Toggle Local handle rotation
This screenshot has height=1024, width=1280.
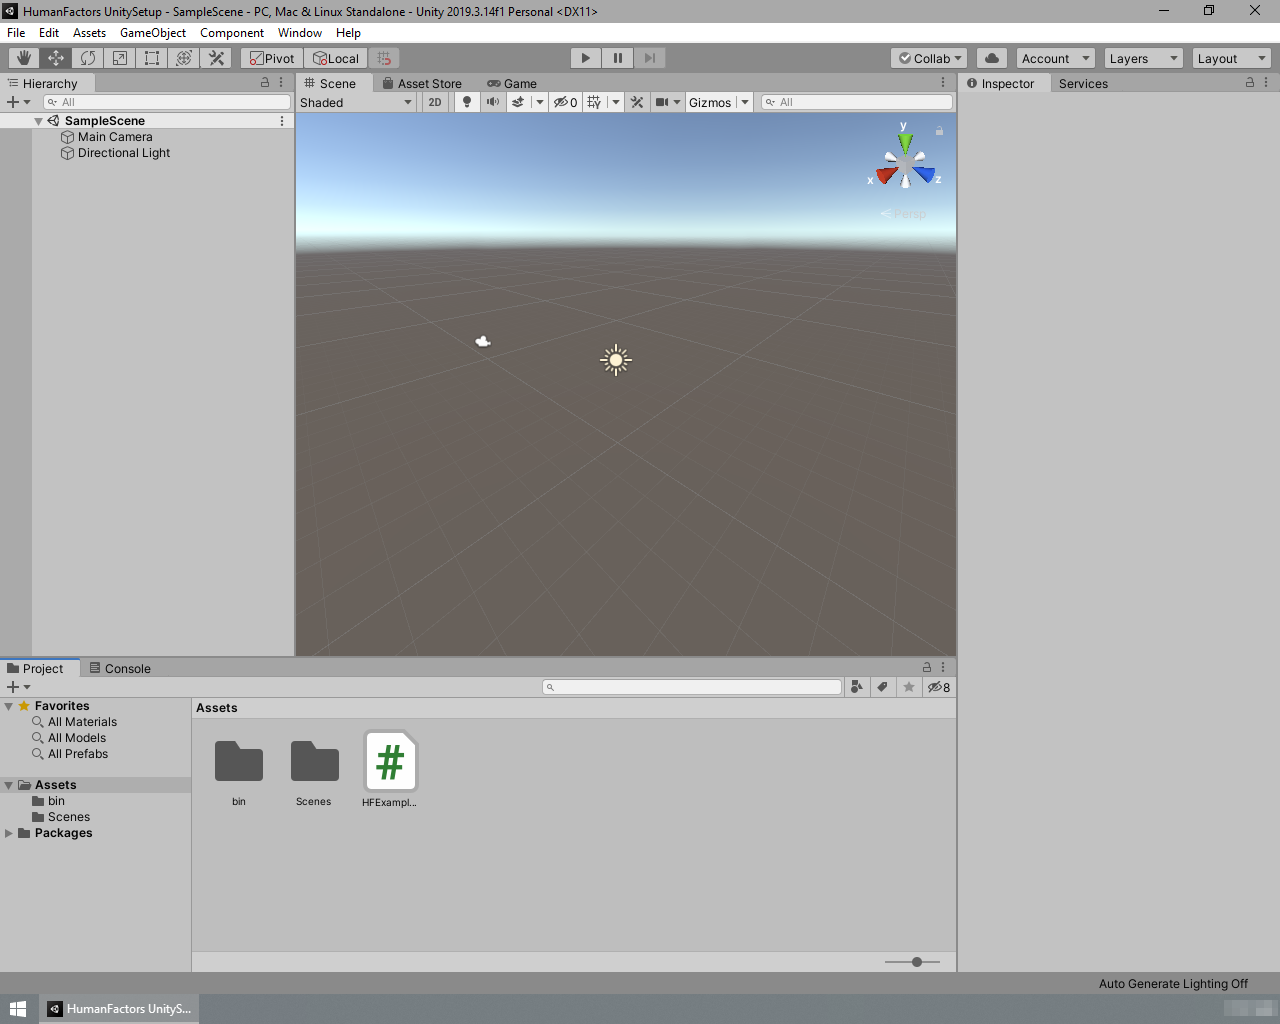(x=336, y=58)
